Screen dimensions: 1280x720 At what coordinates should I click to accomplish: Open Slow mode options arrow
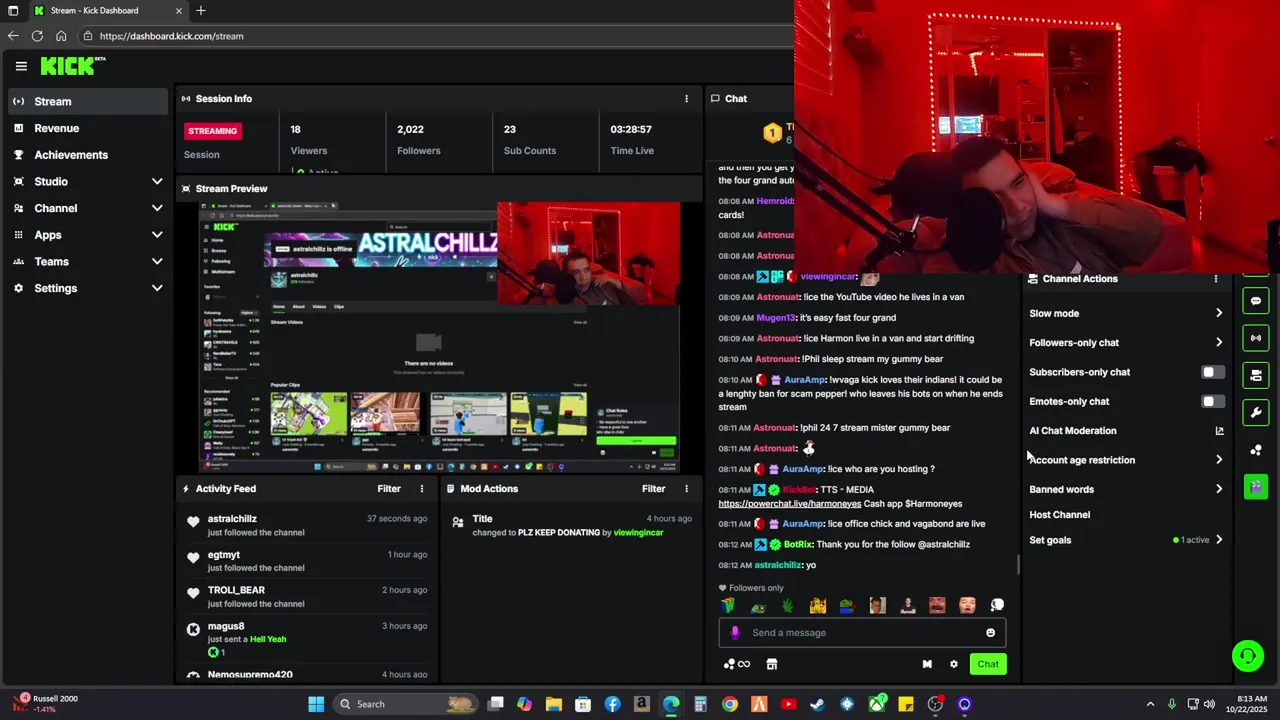[x=1219, y=314]
